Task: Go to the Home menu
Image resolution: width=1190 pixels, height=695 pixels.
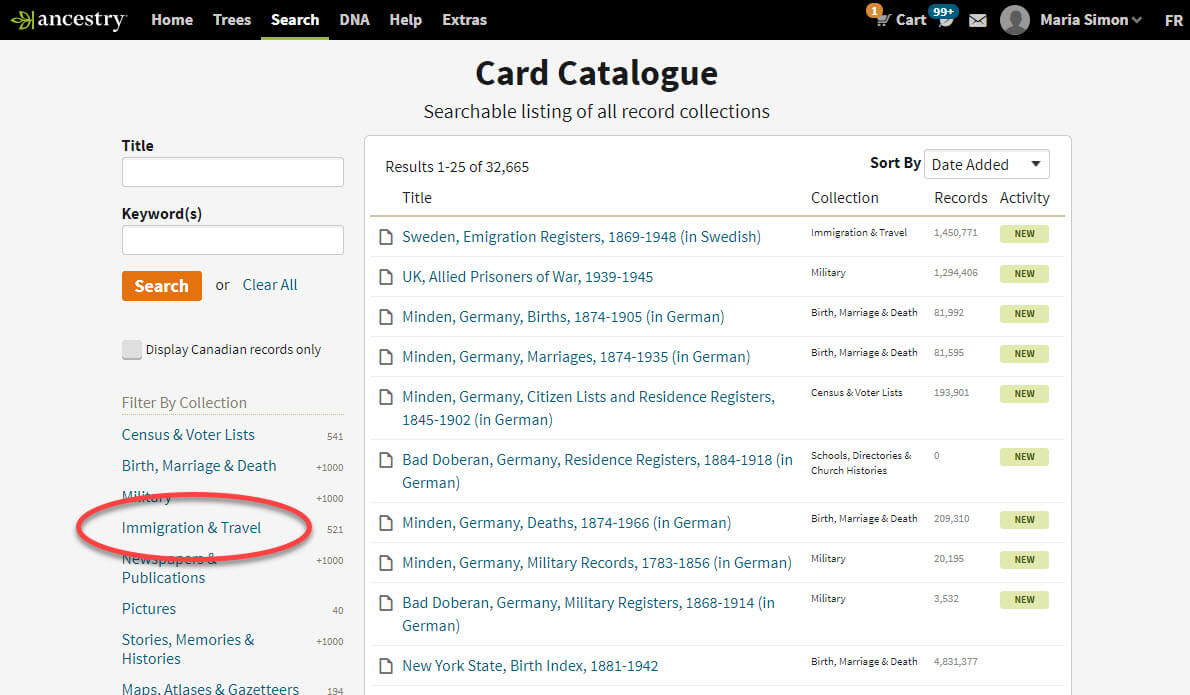Action: click(x=172, y=20)
